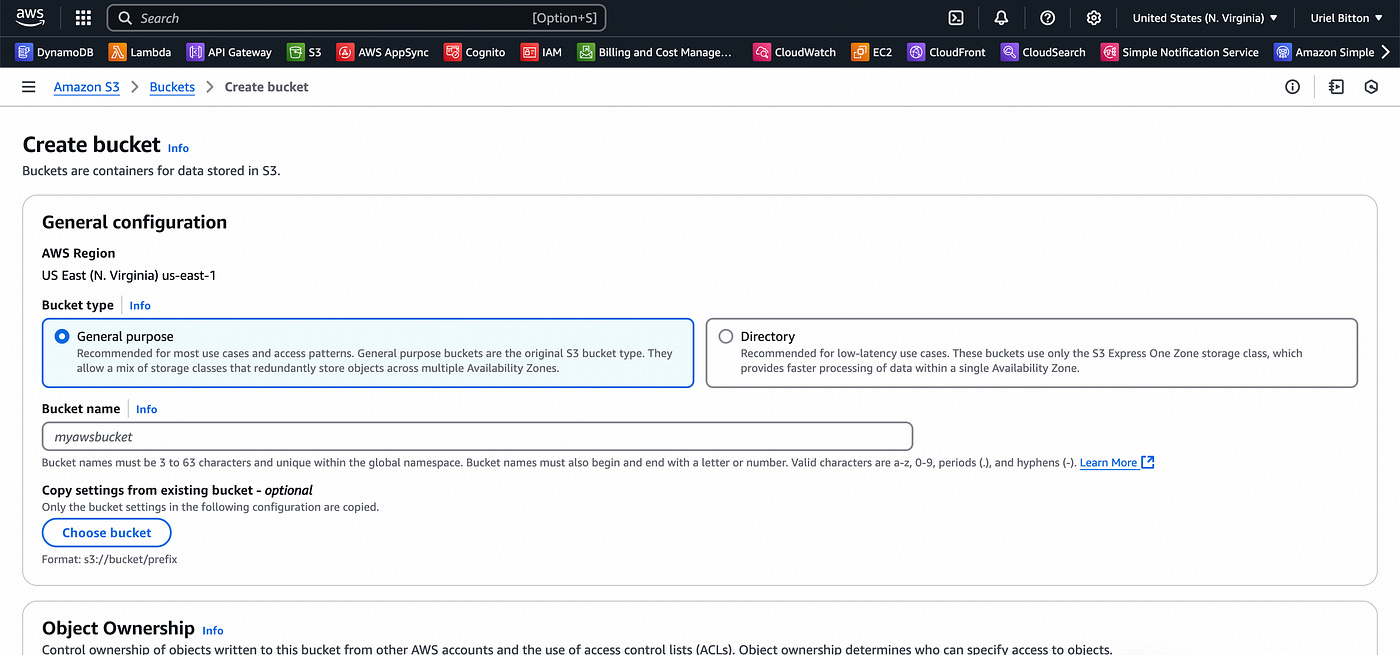Open Cognito from the favorites bar

pyautogui.click(x=475, y=52)
